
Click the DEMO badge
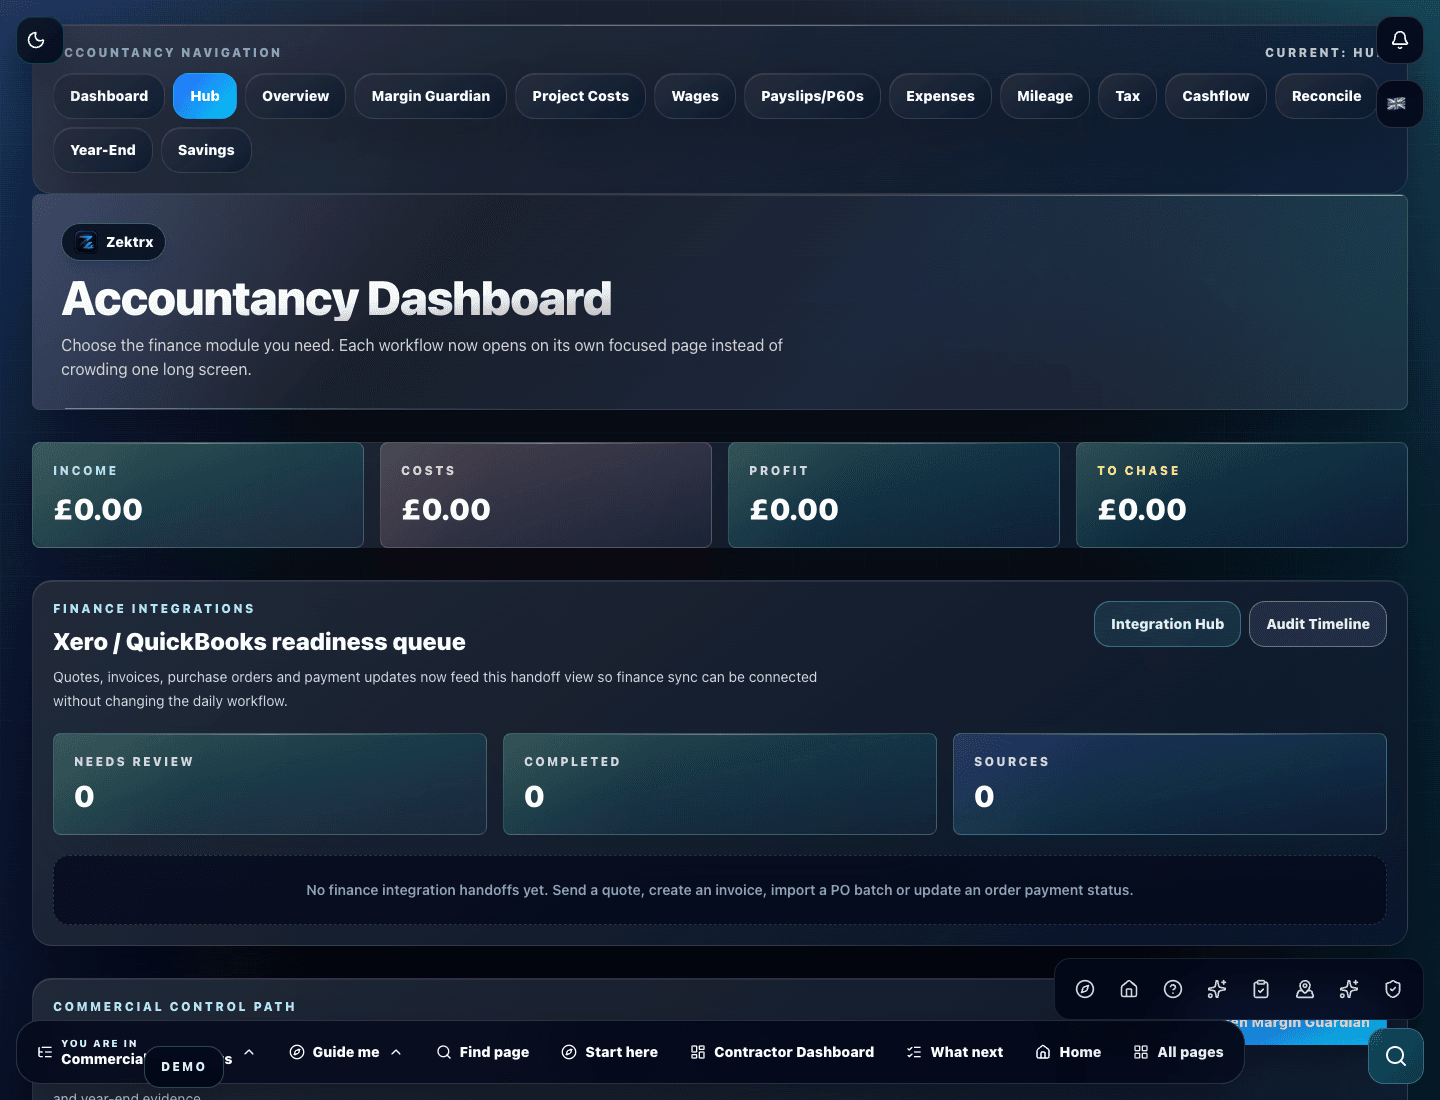click(184, 1067)
